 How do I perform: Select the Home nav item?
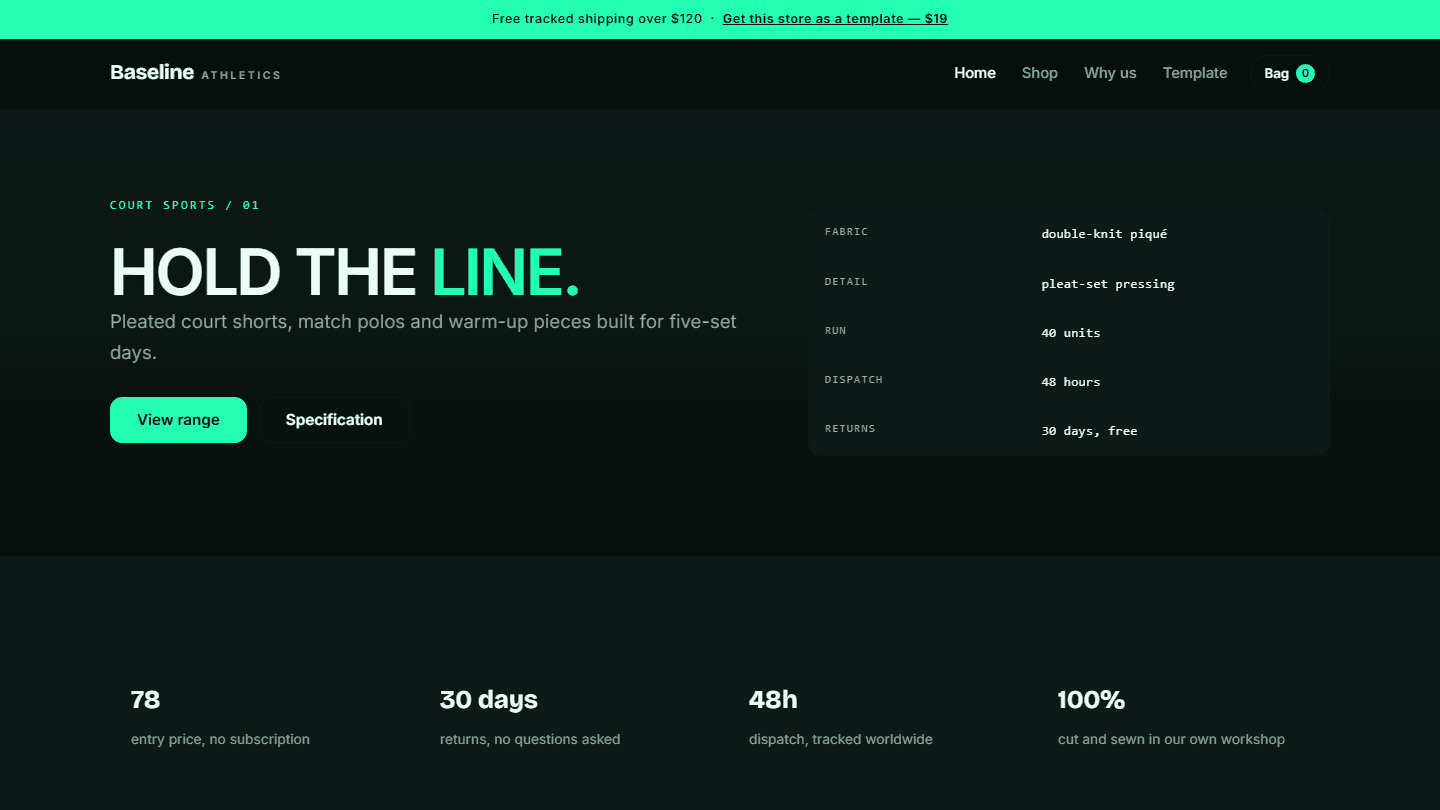(975, 73)
